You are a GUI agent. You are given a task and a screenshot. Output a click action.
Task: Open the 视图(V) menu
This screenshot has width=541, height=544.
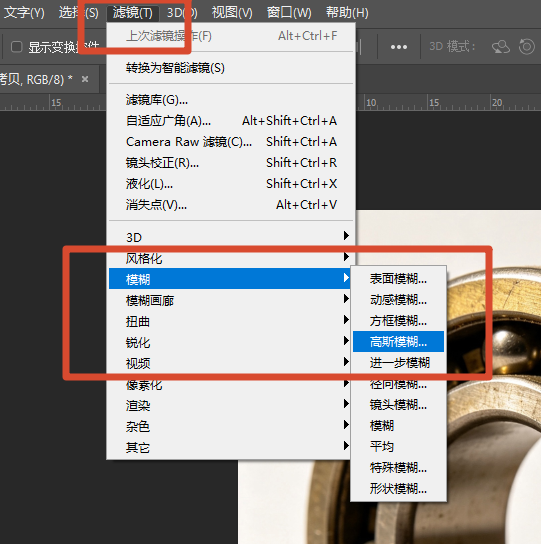click(x=232, y=13)
